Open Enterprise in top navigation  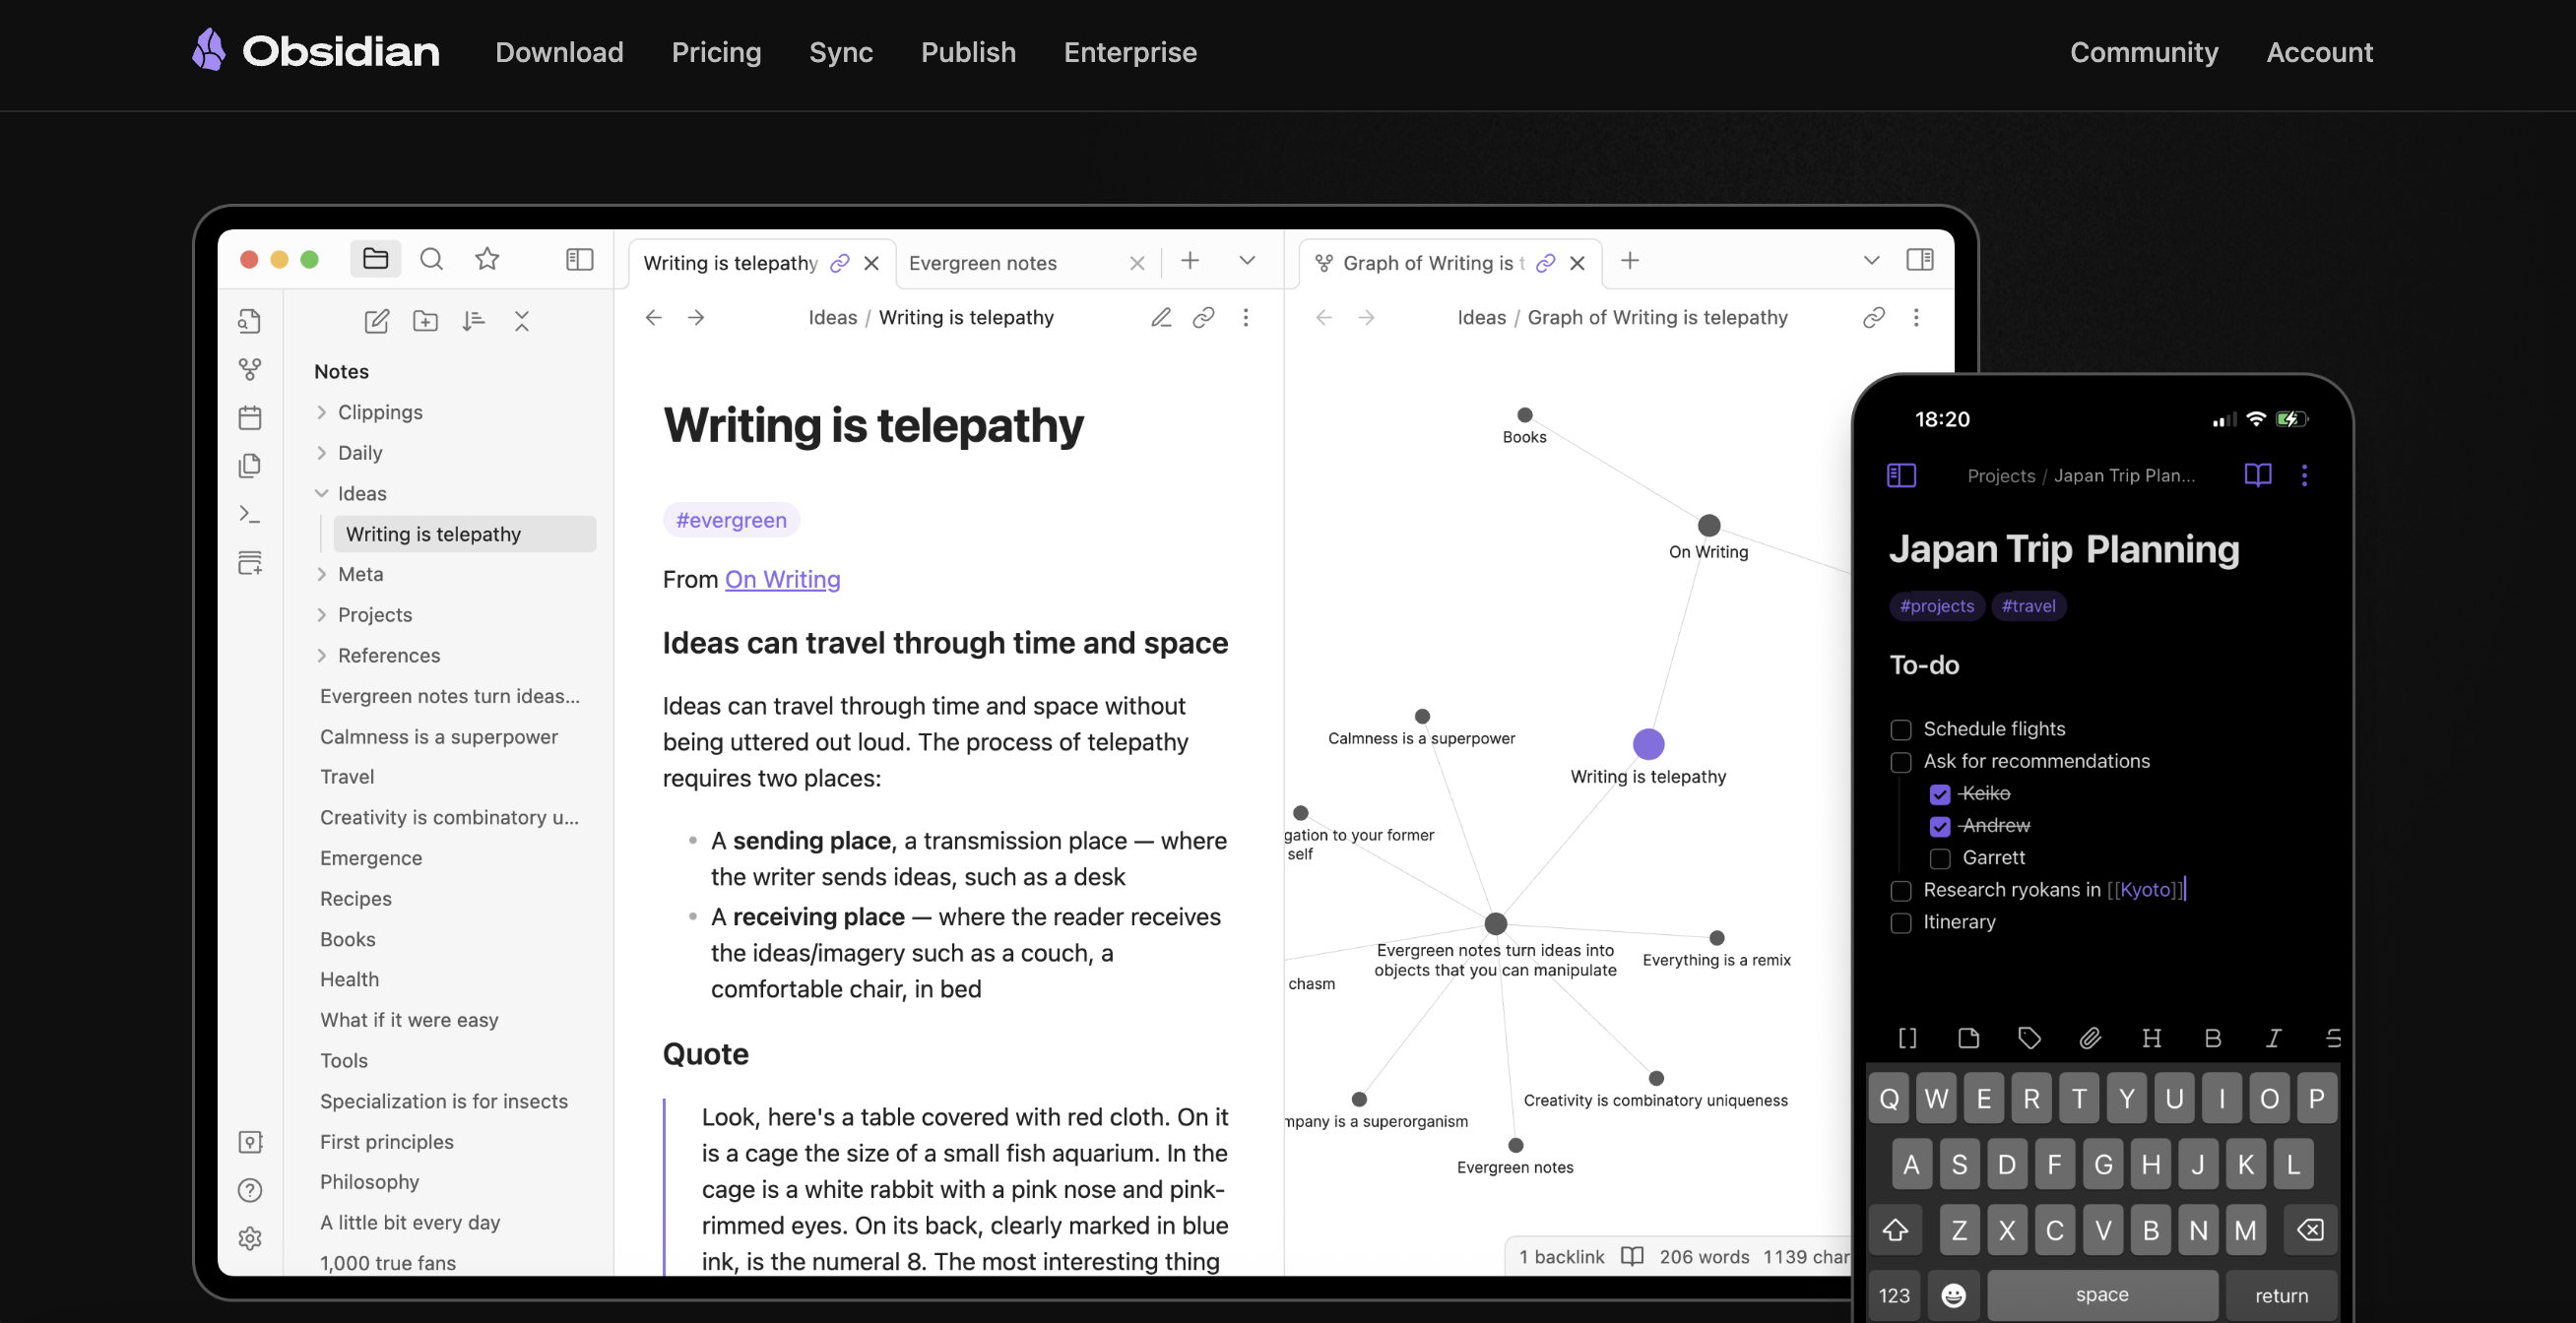pyautogui.click(x=1130, y=52)
